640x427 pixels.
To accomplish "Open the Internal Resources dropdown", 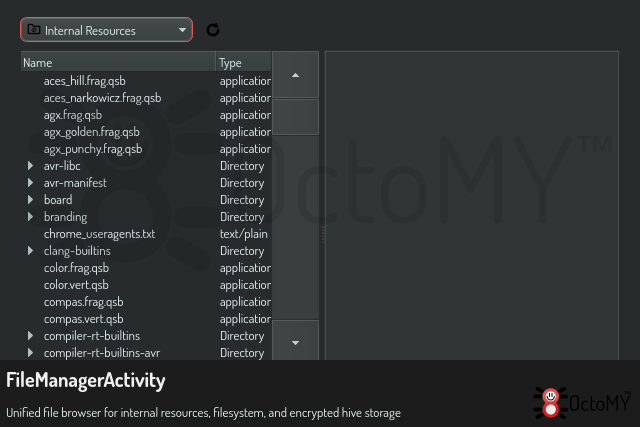I will point(106,30).
